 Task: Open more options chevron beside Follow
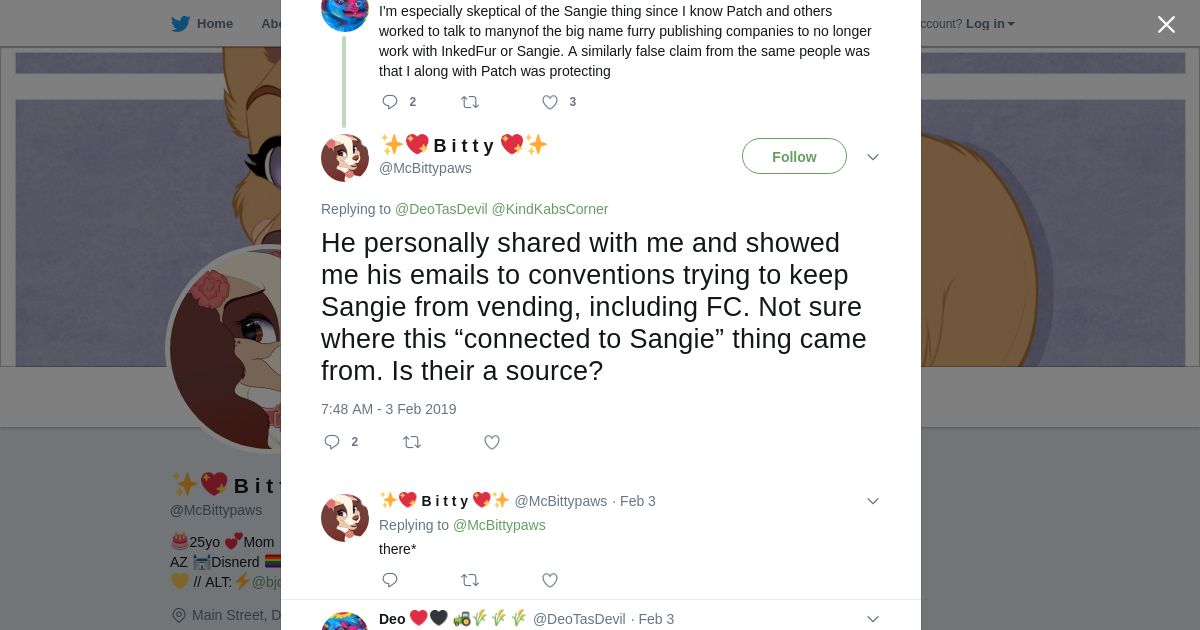pyautogui.click(x=873, y=157)
